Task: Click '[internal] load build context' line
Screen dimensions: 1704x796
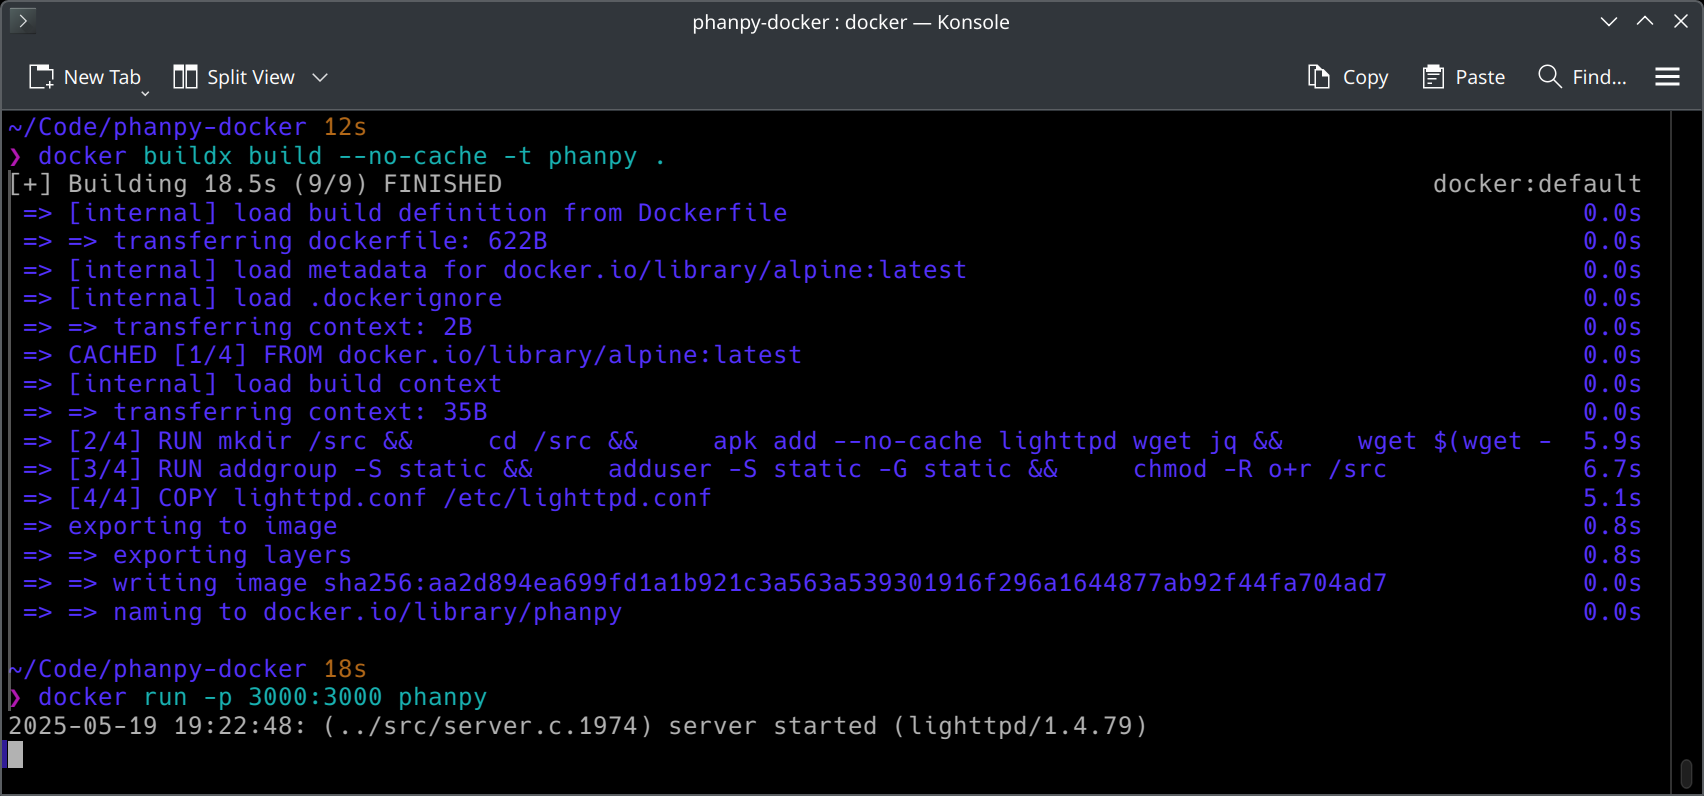Action: point(262,384)
